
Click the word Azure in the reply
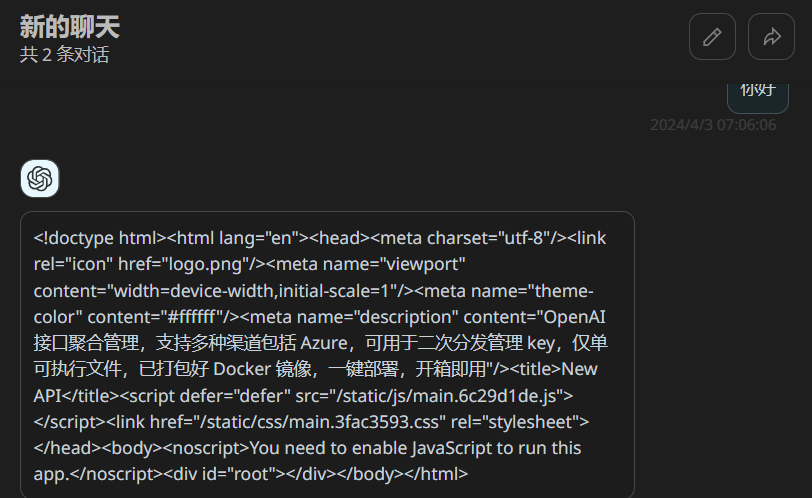[x=324, y=343]
